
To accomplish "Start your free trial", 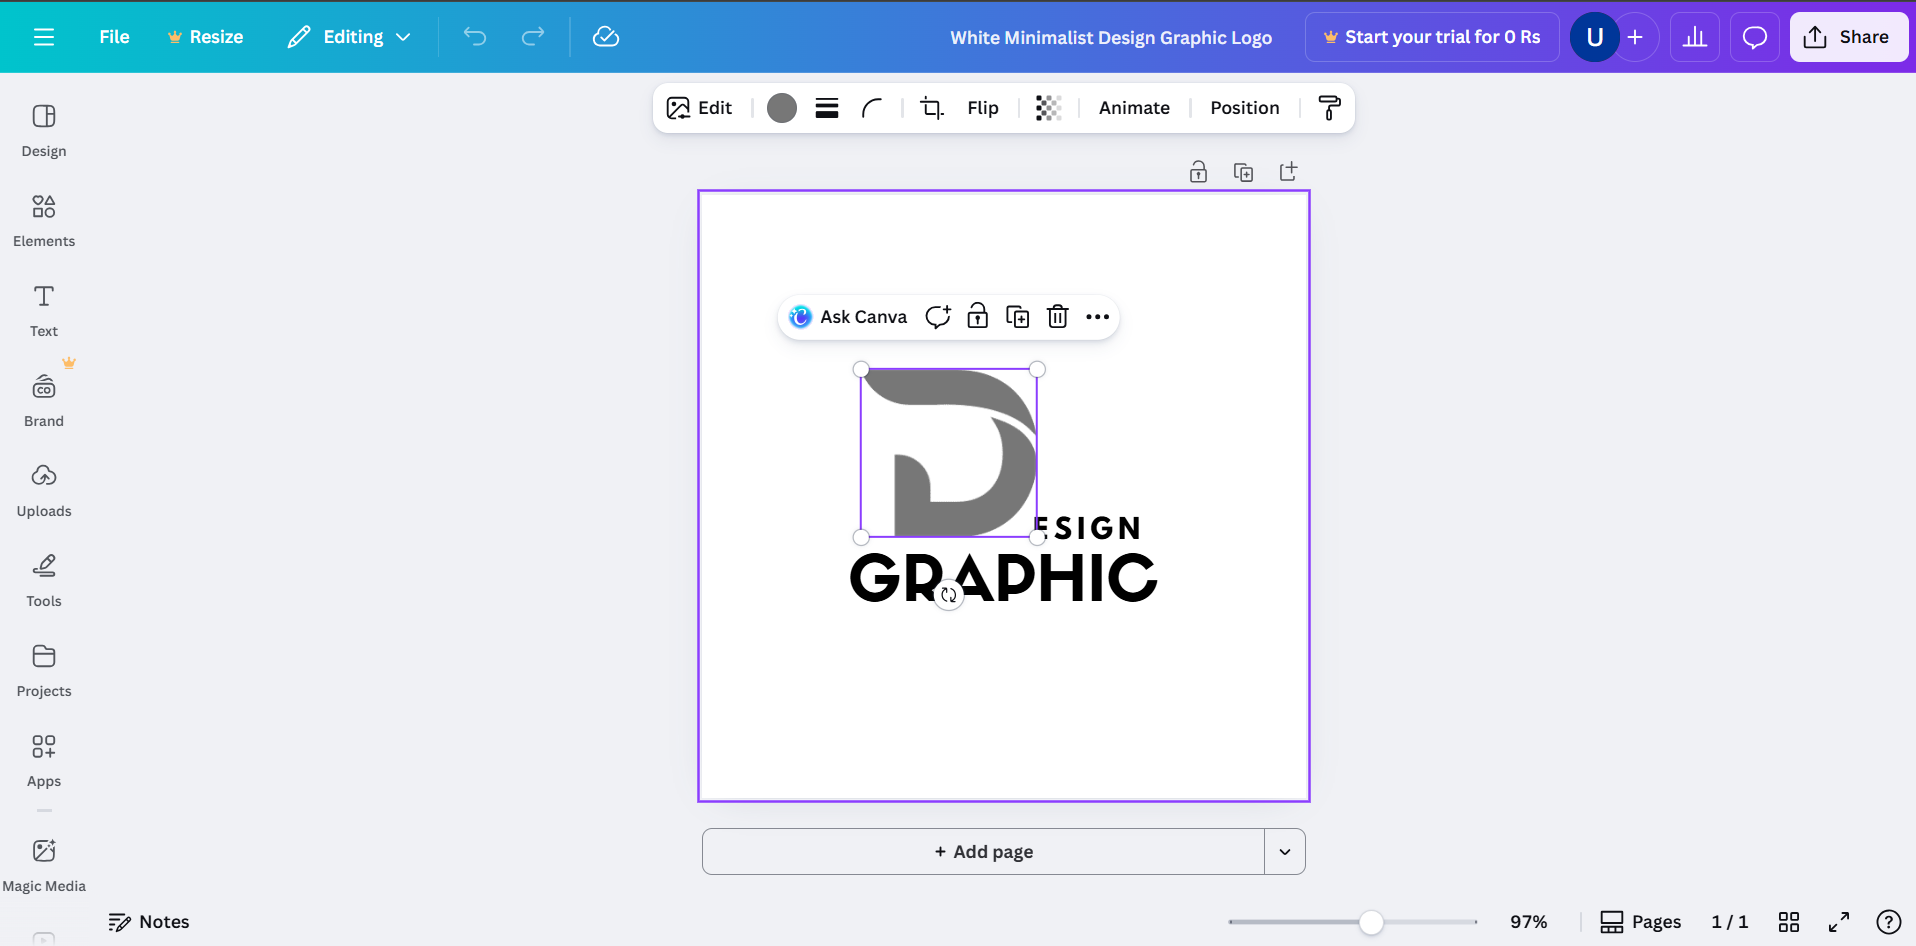I will coord(1432,37).
